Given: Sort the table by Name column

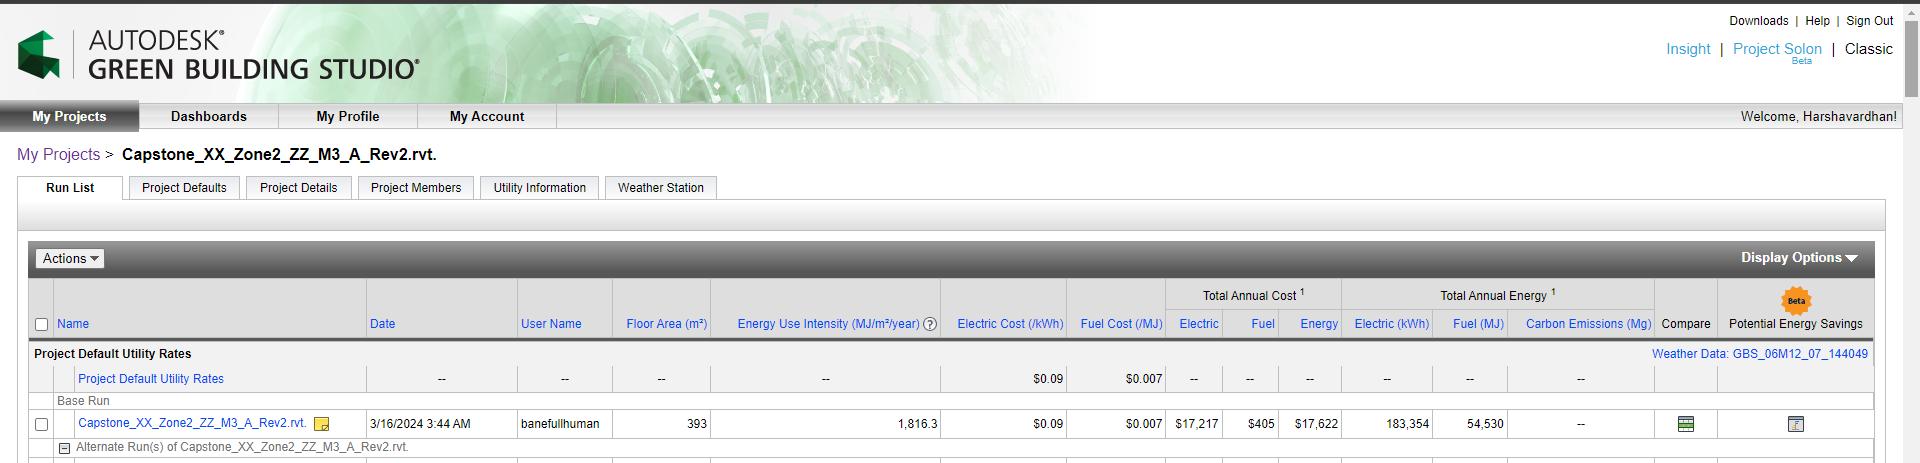Looking at the screenshot, I should tap(73, 324).
